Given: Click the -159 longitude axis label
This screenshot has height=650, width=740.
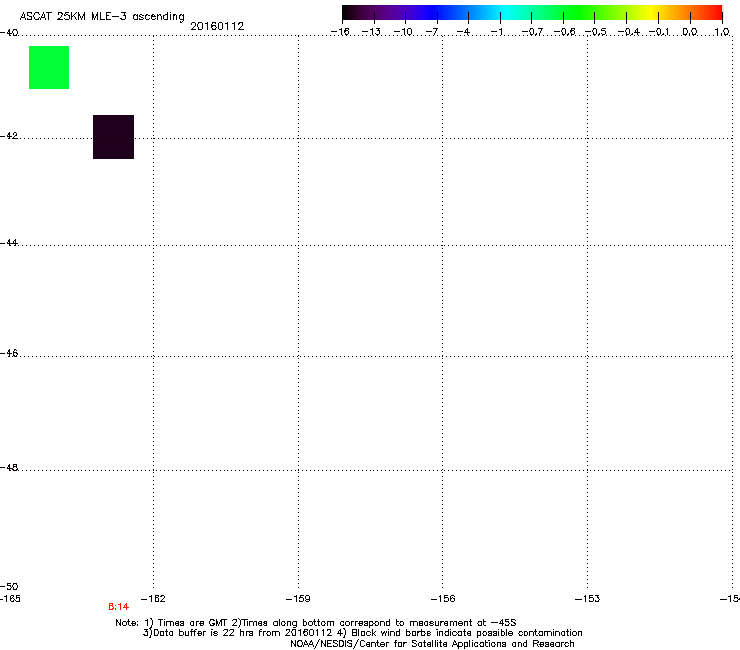Looking at the screenshot, I should coord(298,599).
